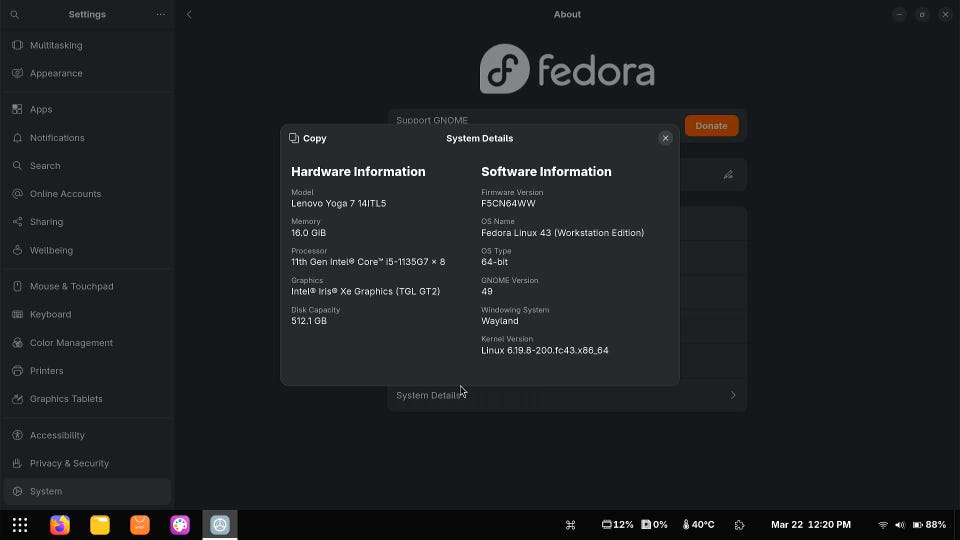This screenshot has height=540, width=960.
Task: Click the Search magnifier icon in sidebar list
Action: point(17,166)
